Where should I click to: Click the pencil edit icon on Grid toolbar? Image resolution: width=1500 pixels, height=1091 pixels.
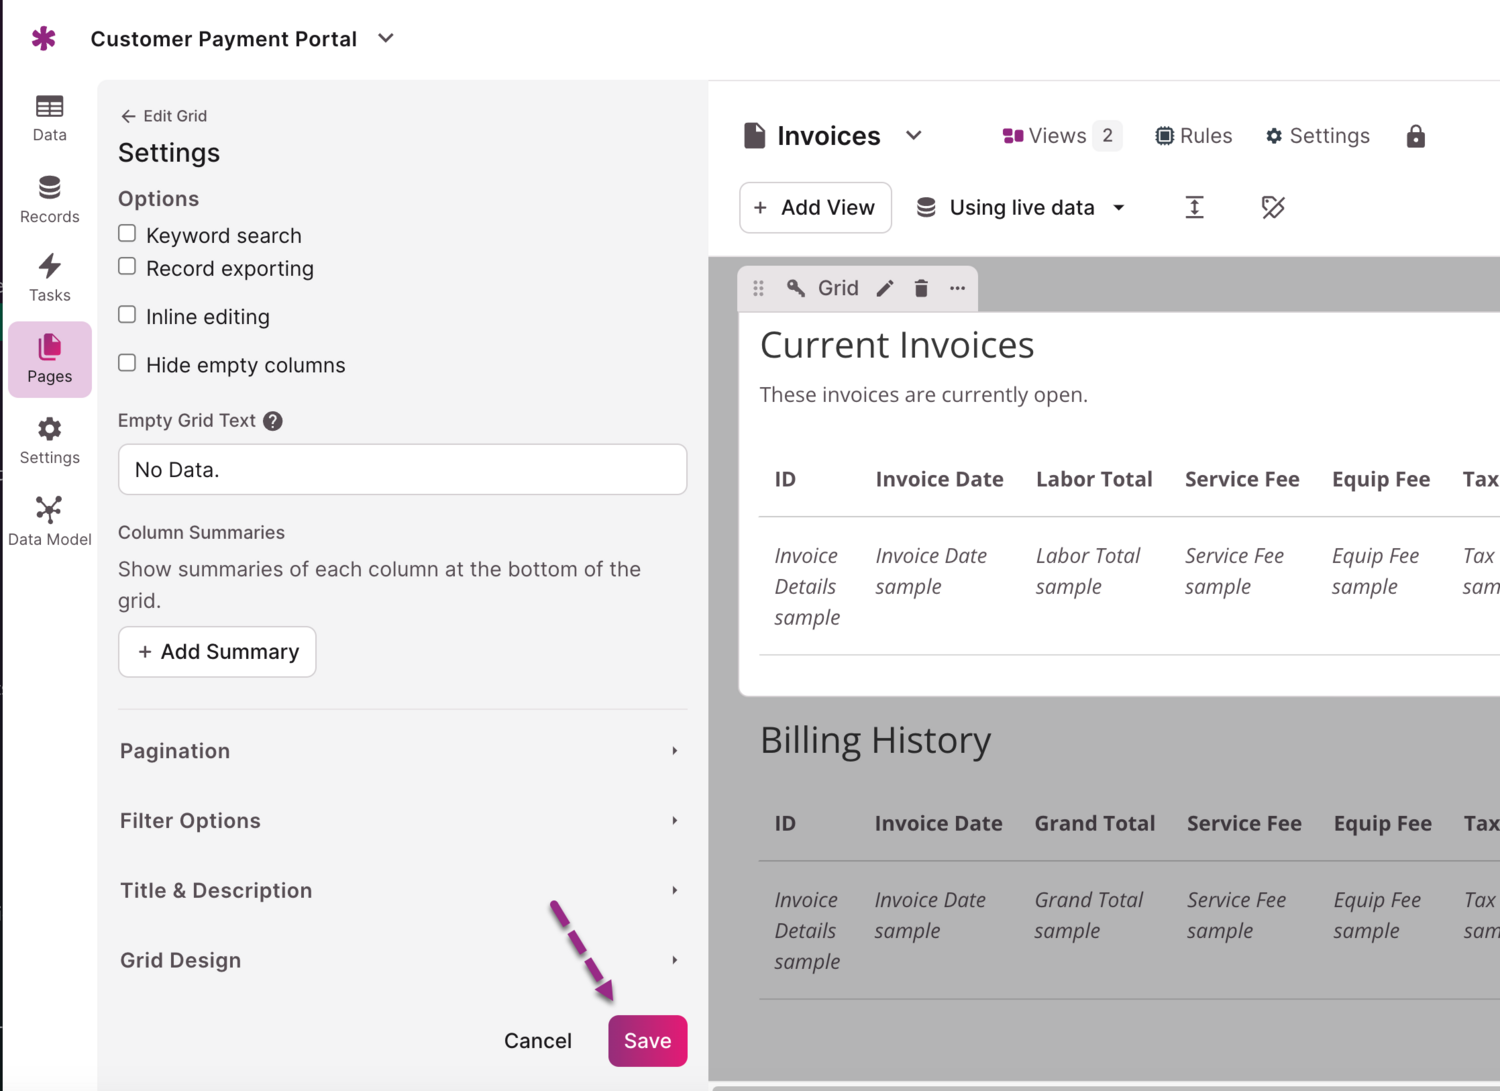click(x=885, y=289)
